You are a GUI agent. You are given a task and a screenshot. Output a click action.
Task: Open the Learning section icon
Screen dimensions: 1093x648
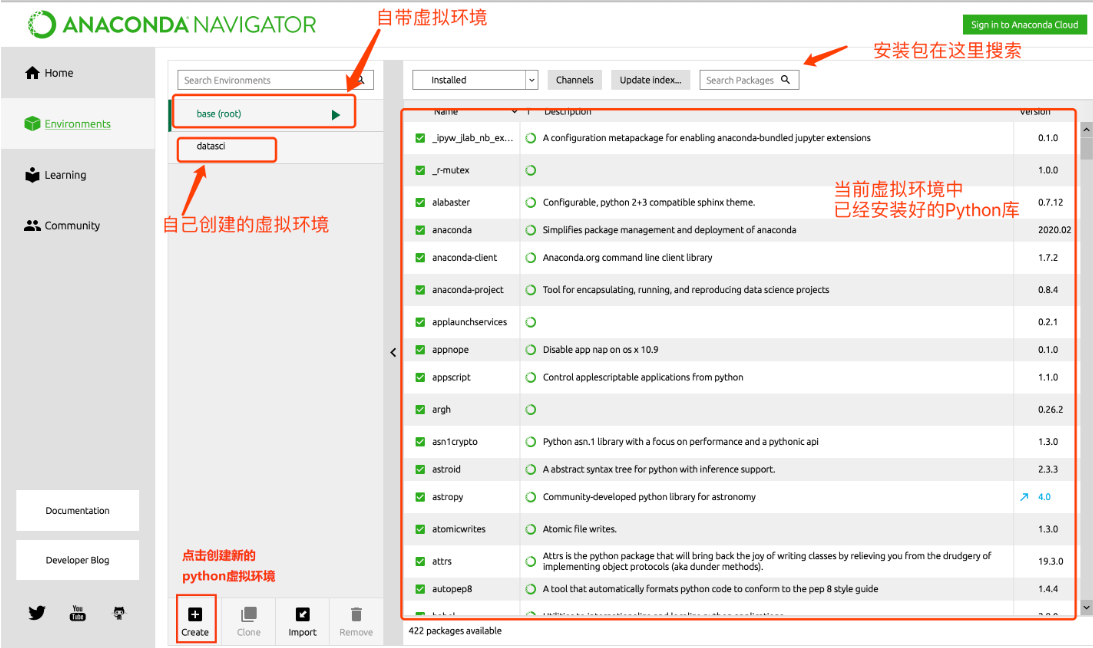(x=33, y=174)
